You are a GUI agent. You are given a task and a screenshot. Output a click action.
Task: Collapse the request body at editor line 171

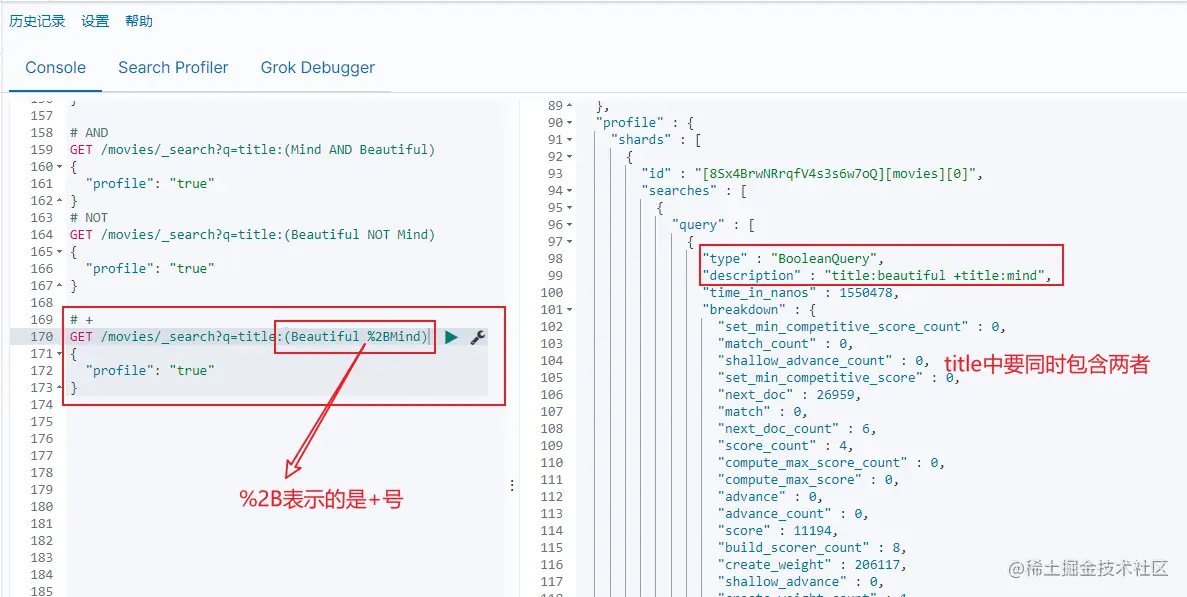tap(59, 353)
